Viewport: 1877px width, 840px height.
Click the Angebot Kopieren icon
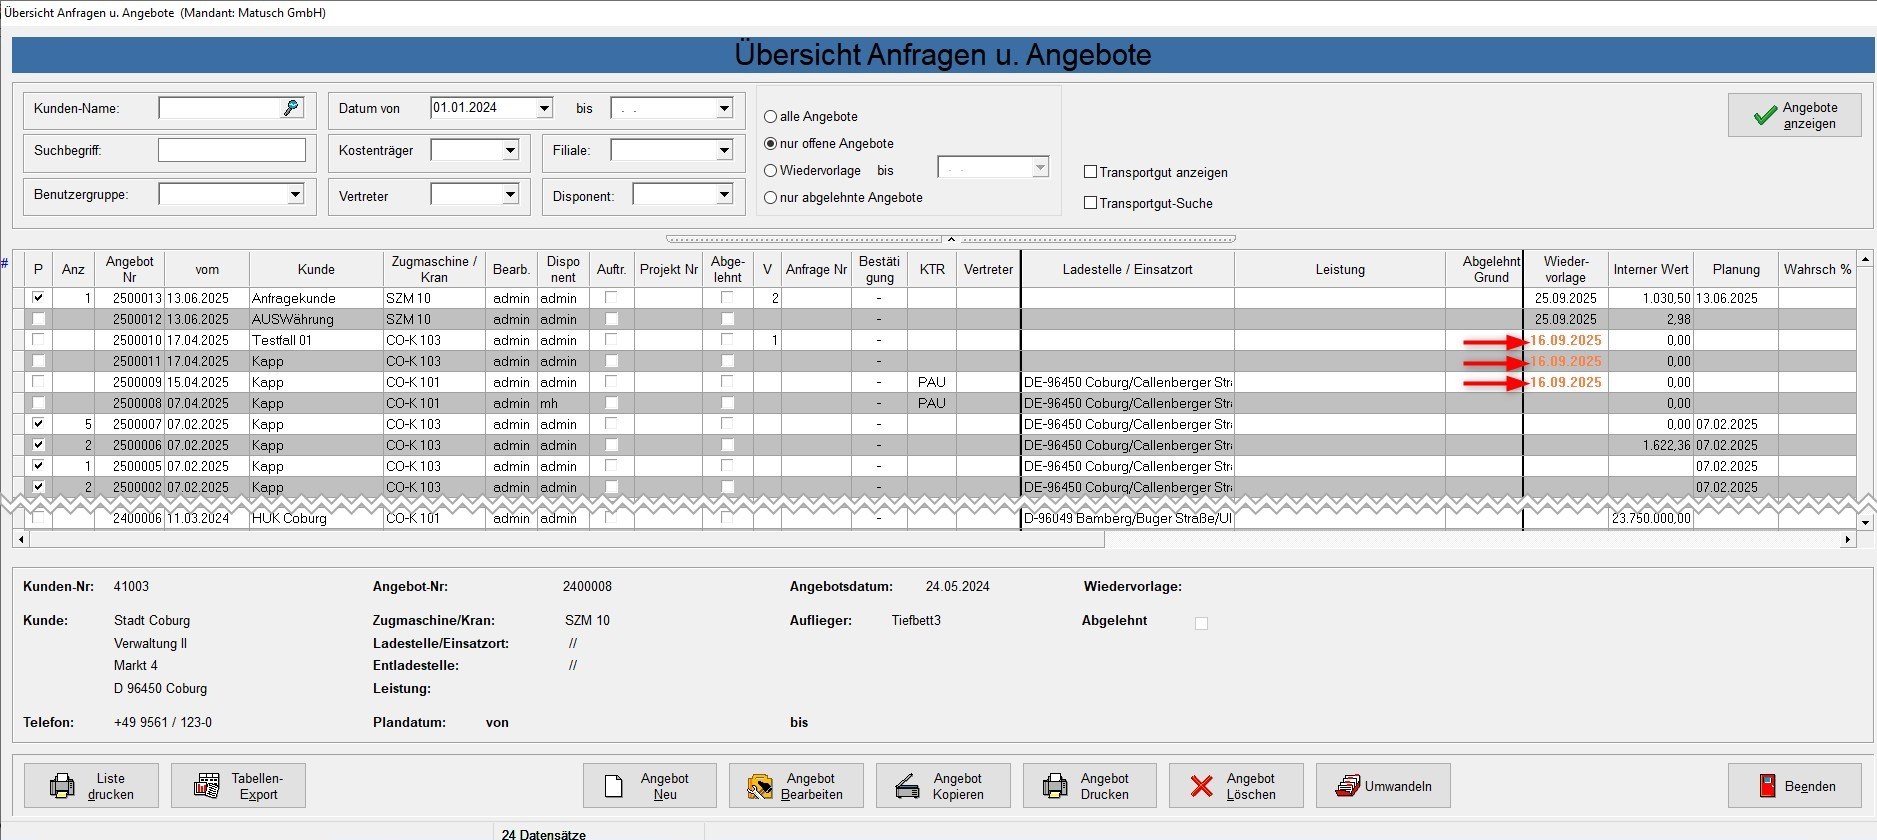[x=907, y=787]
